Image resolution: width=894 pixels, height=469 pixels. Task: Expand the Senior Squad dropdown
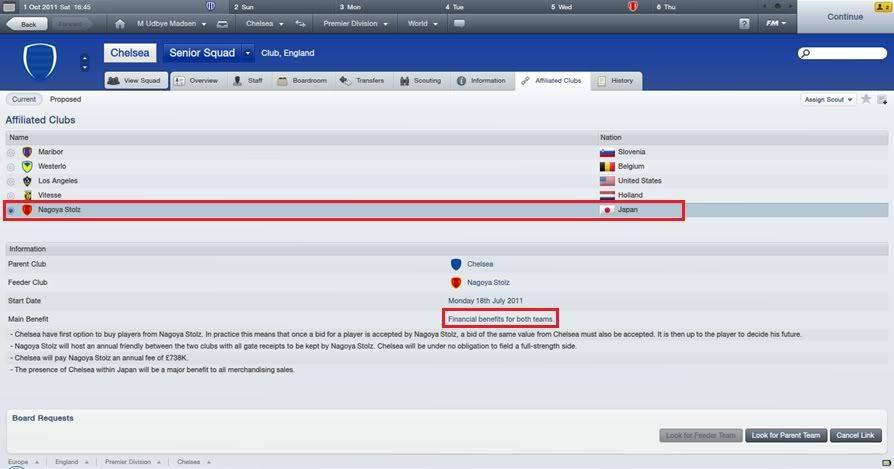point(247,53)
